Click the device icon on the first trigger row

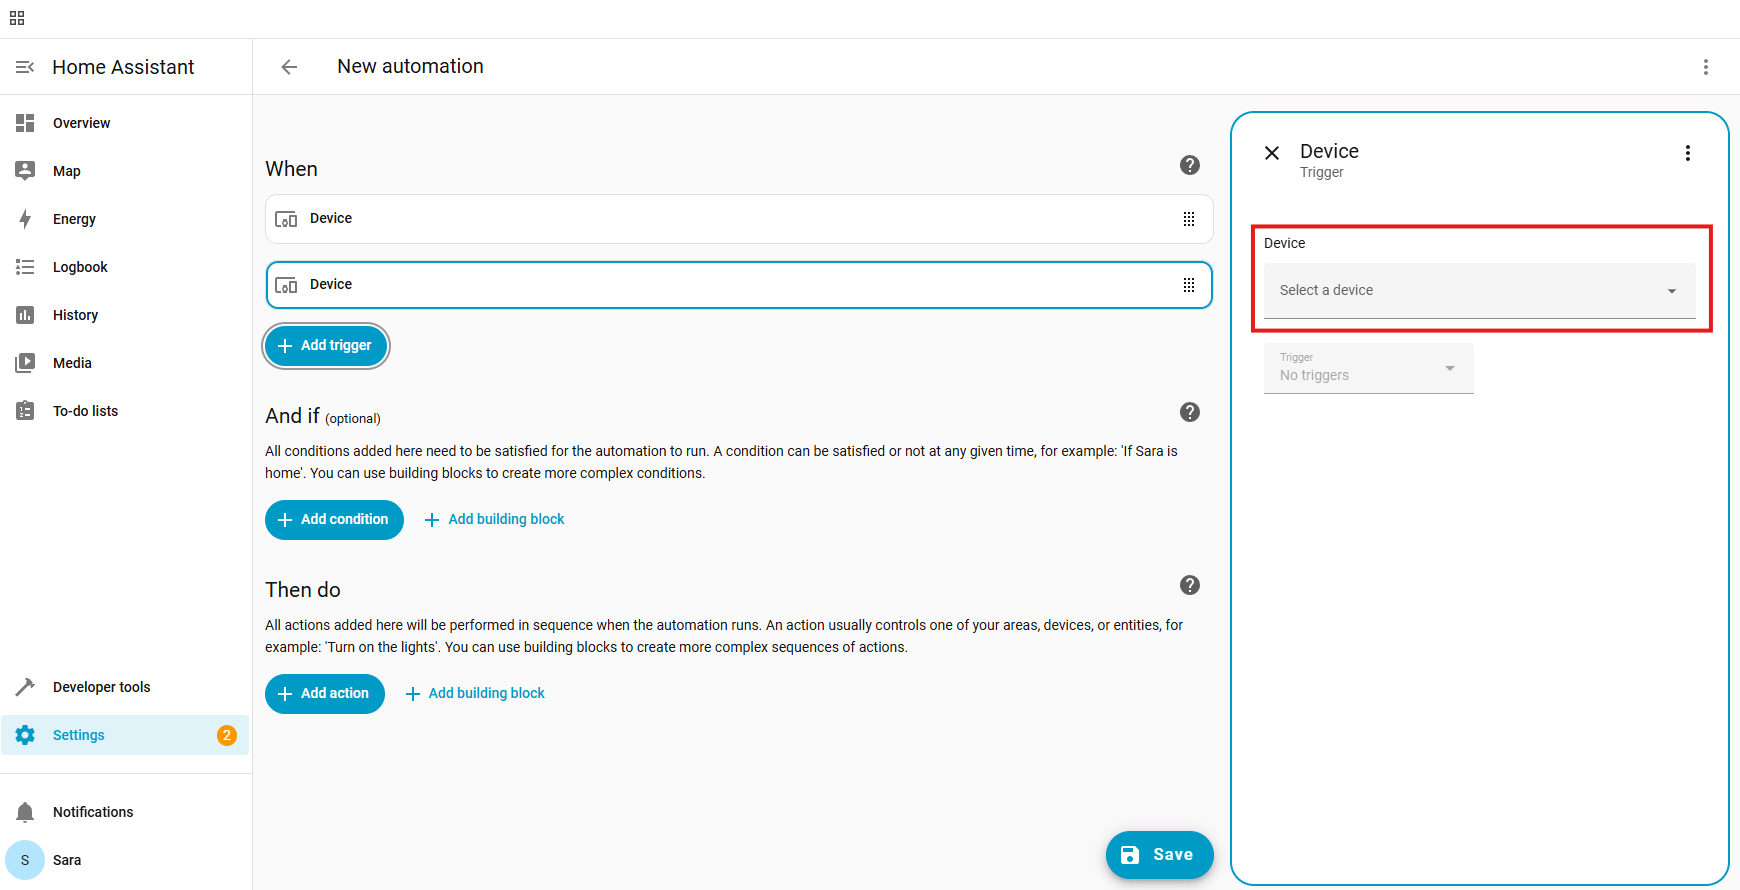pyautogui.click(x=286, y=219)
